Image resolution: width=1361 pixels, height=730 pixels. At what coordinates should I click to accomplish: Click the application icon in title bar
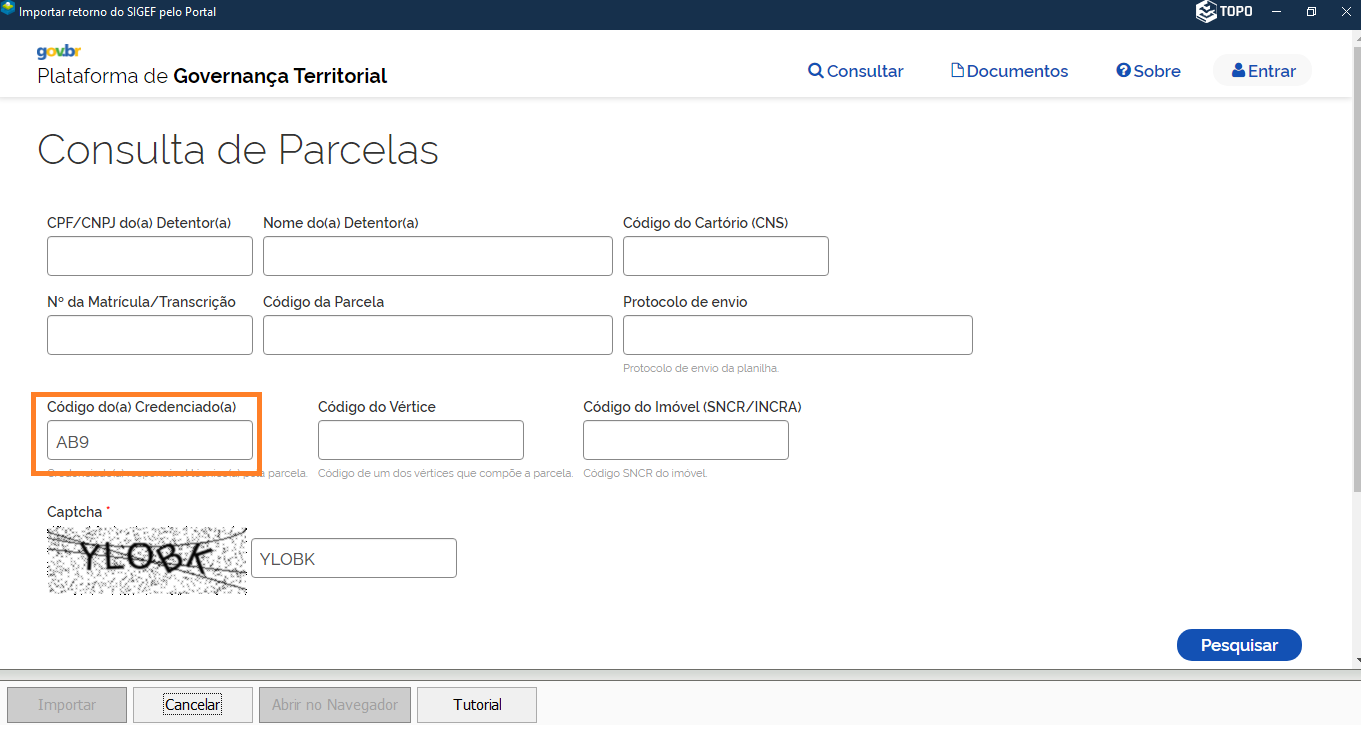(9, 11)
